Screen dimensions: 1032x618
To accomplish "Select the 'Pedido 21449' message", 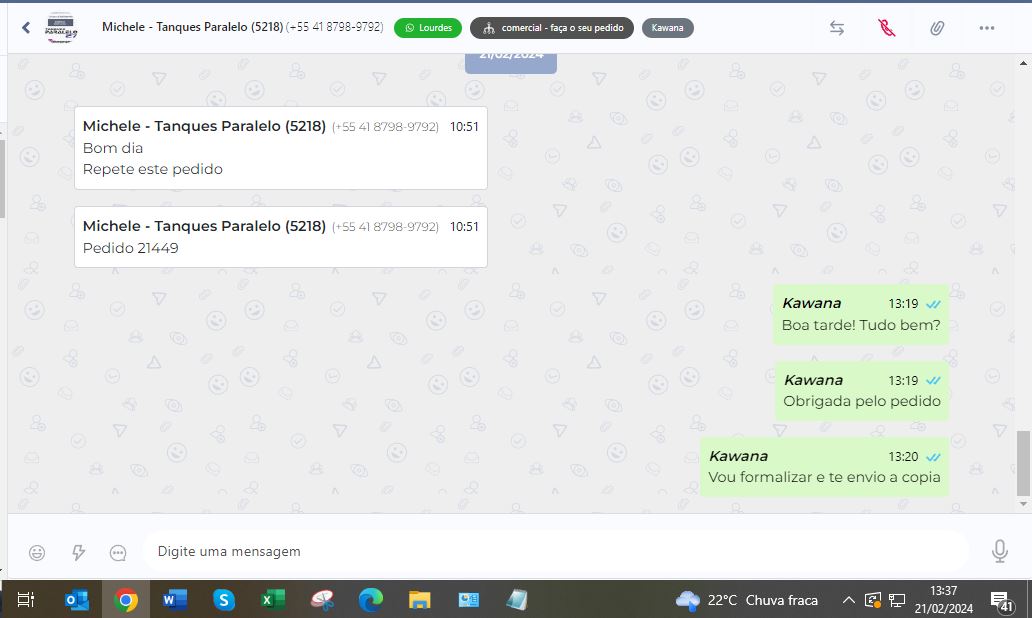I will [131, 248].
